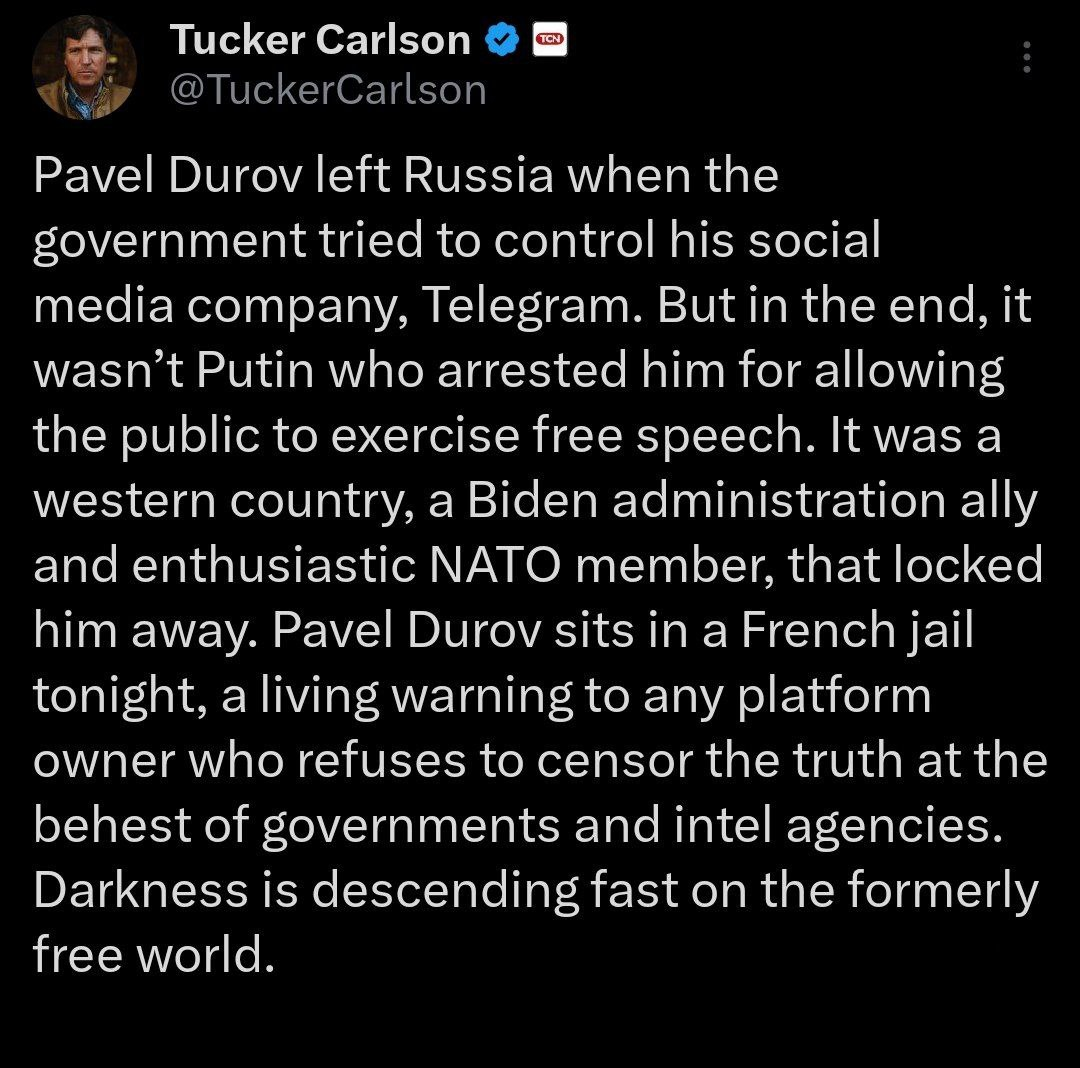Open the three-dot more options menu

(1027, 57)
